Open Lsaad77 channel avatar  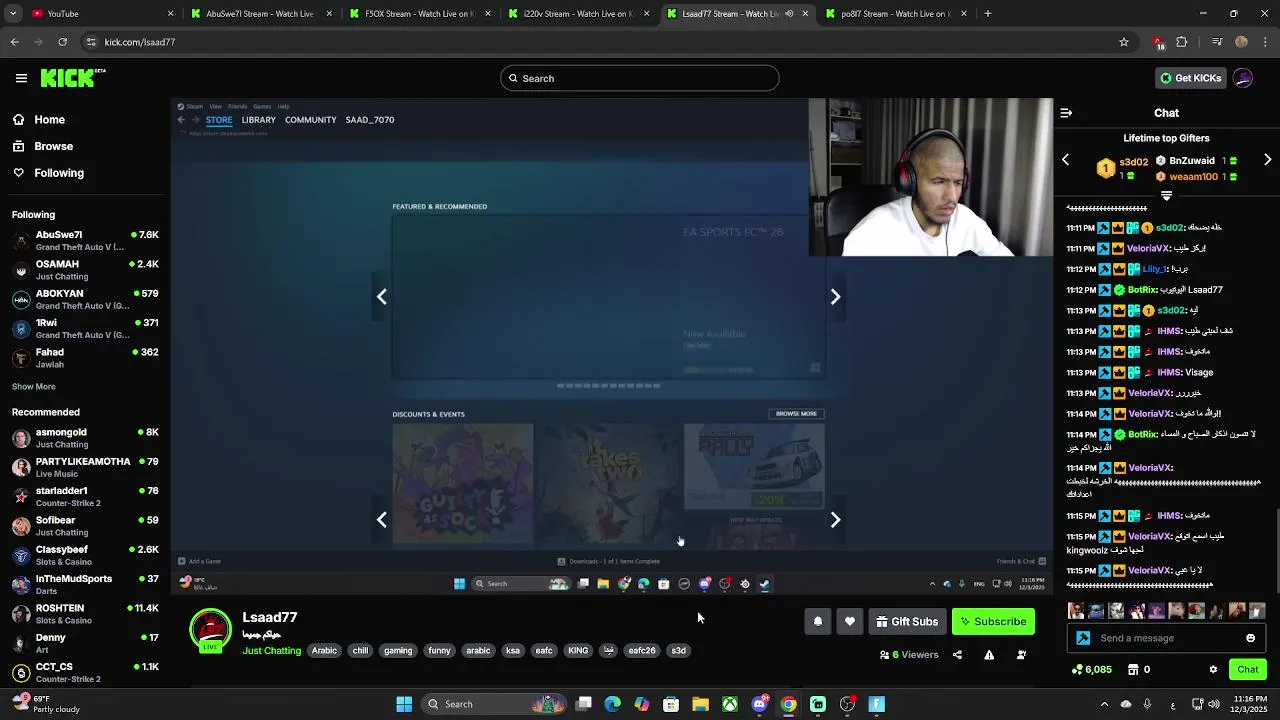coord(210,630)
